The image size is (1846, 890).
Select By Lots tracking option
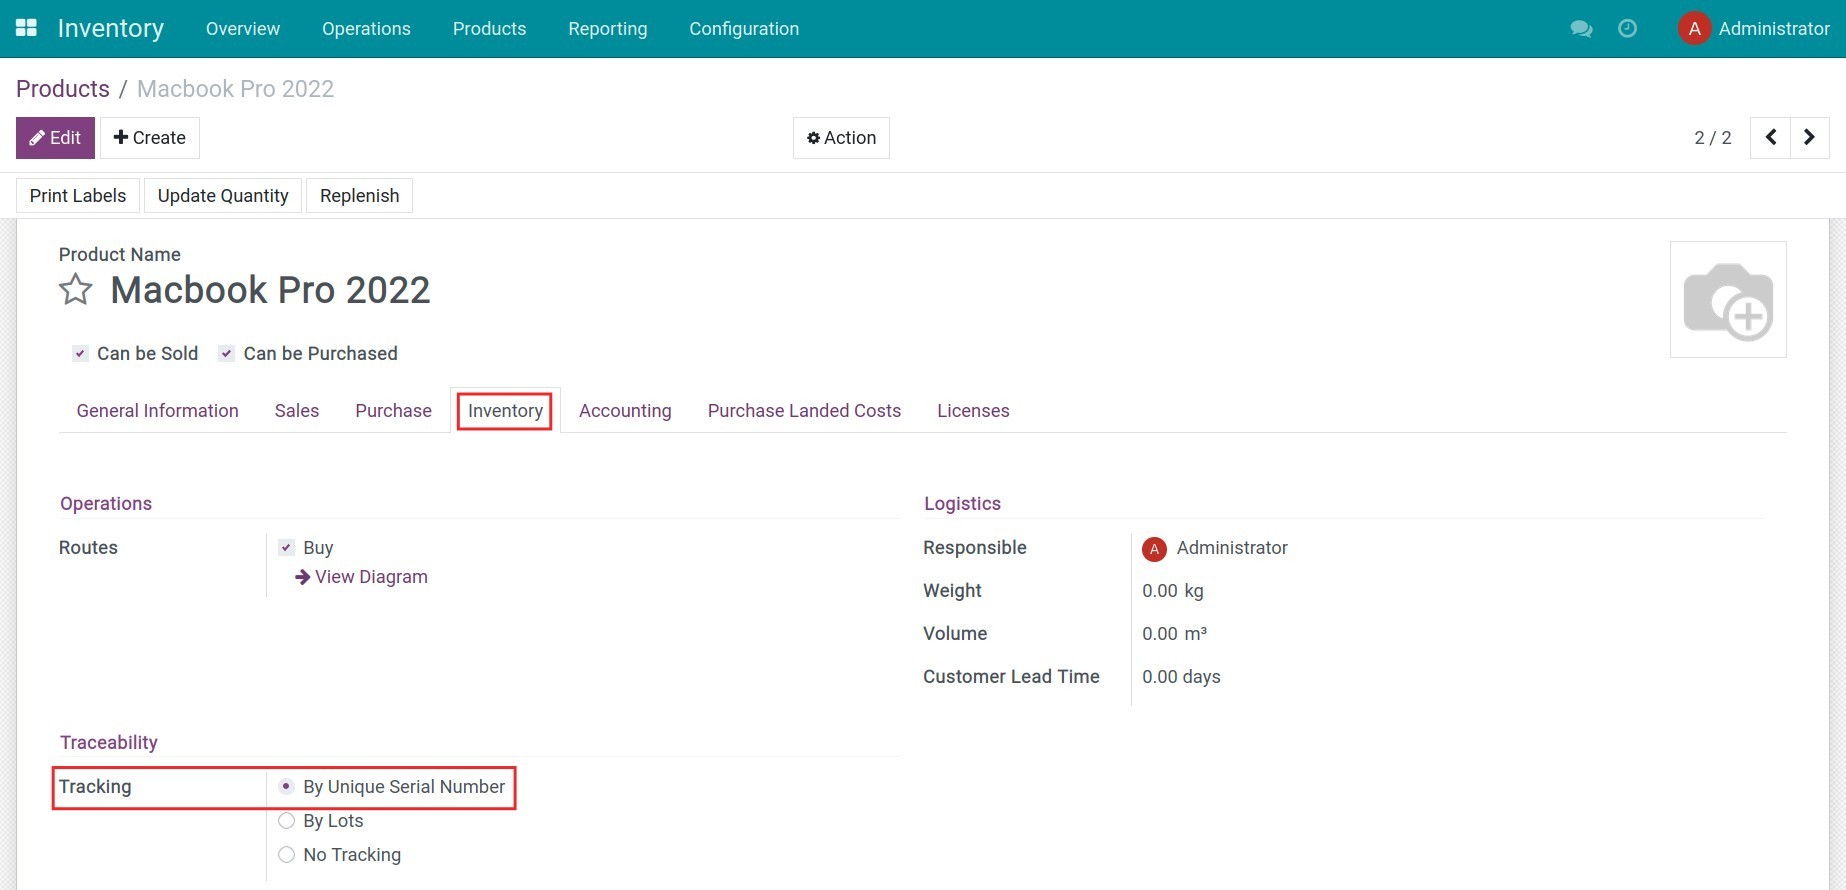(287, 821)
